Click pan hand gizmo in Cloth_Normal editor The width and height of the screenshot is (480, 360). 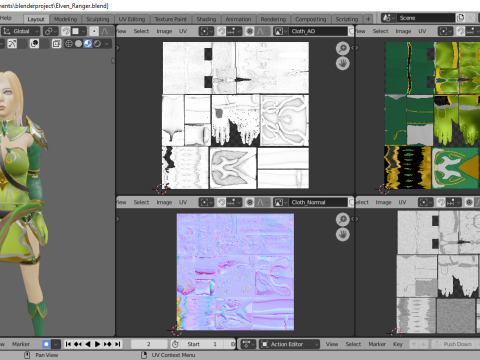(343, 234)
